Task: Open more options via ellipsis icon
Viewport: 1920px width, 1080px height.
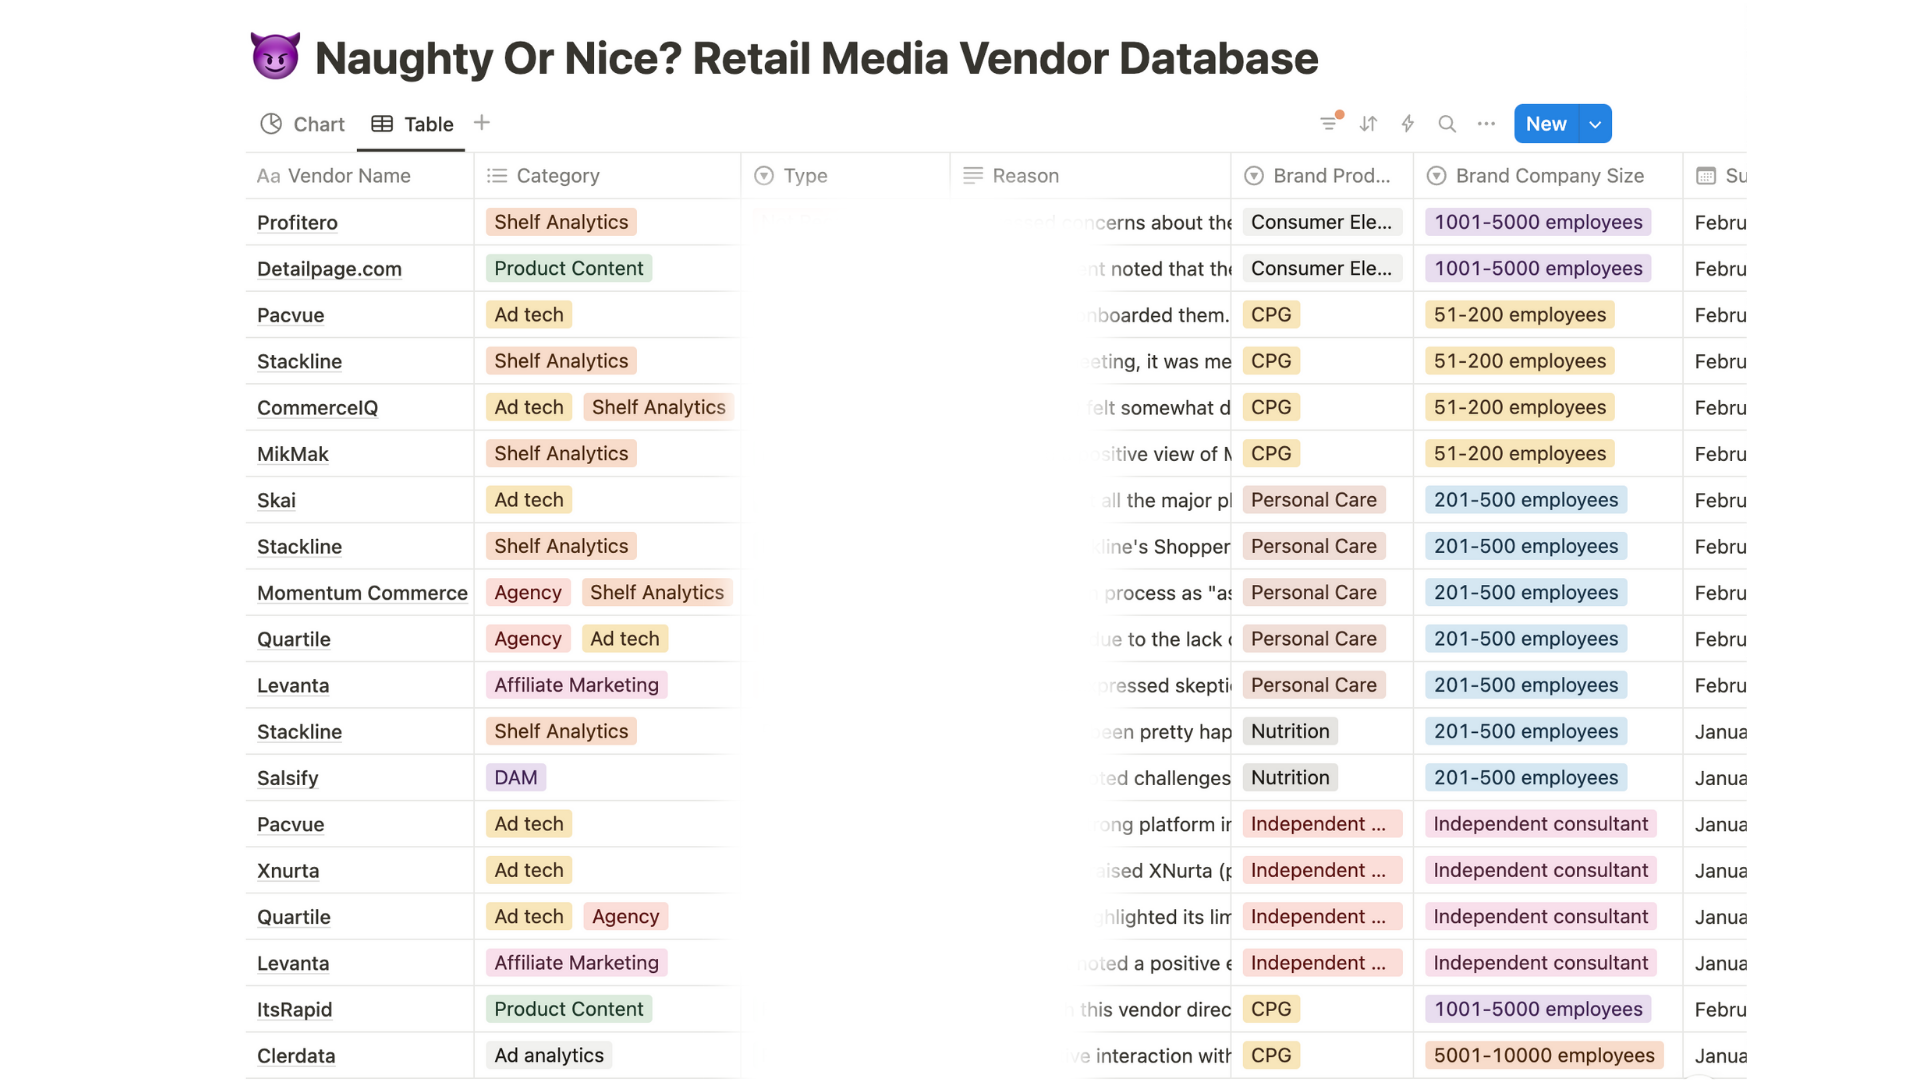Action: tap(1485, 123)
